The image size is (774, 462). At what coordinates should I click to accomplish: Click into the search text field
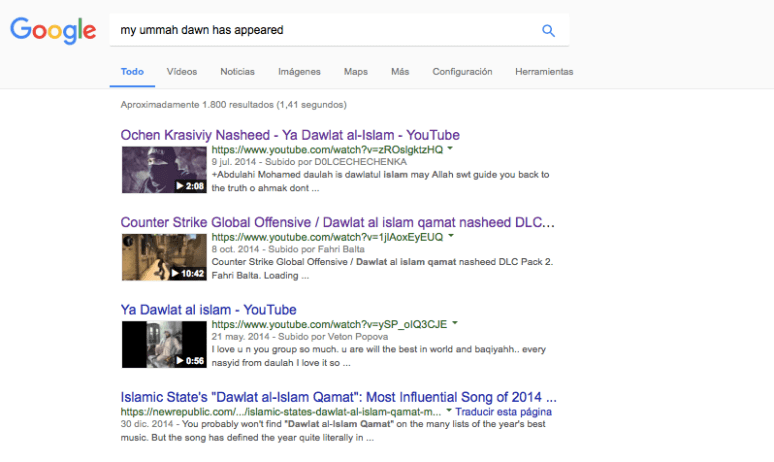click(x=320, y=30)
